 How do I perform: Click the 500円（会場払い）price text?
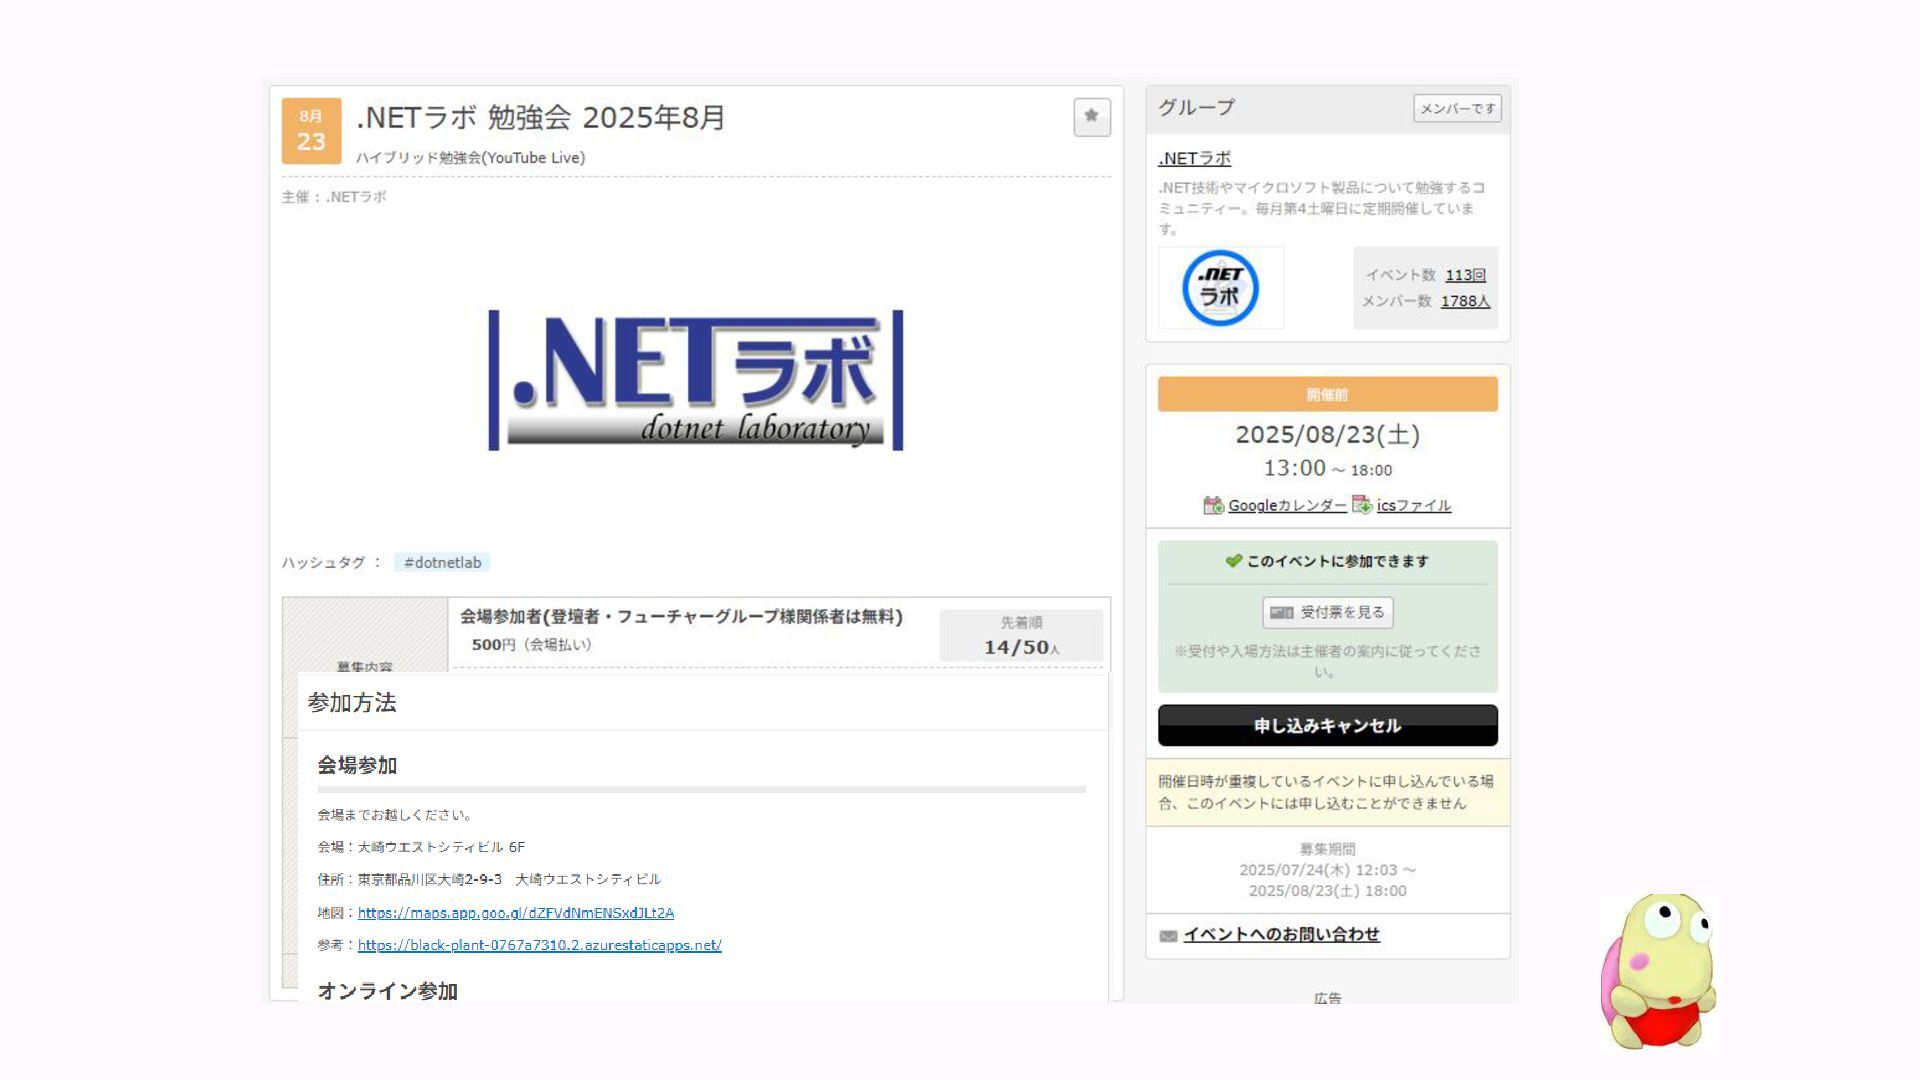531,645
